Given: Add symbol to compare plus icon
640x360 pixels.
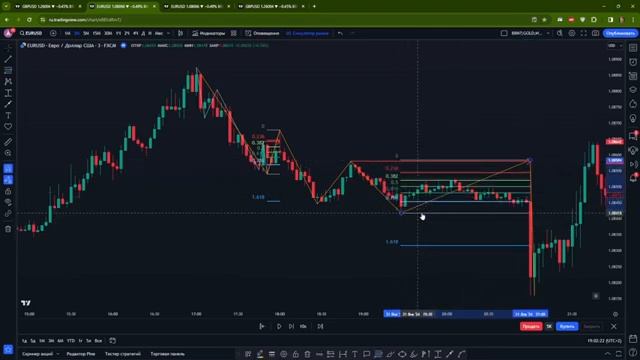Looking at the screenshot, I should [53, 33].
